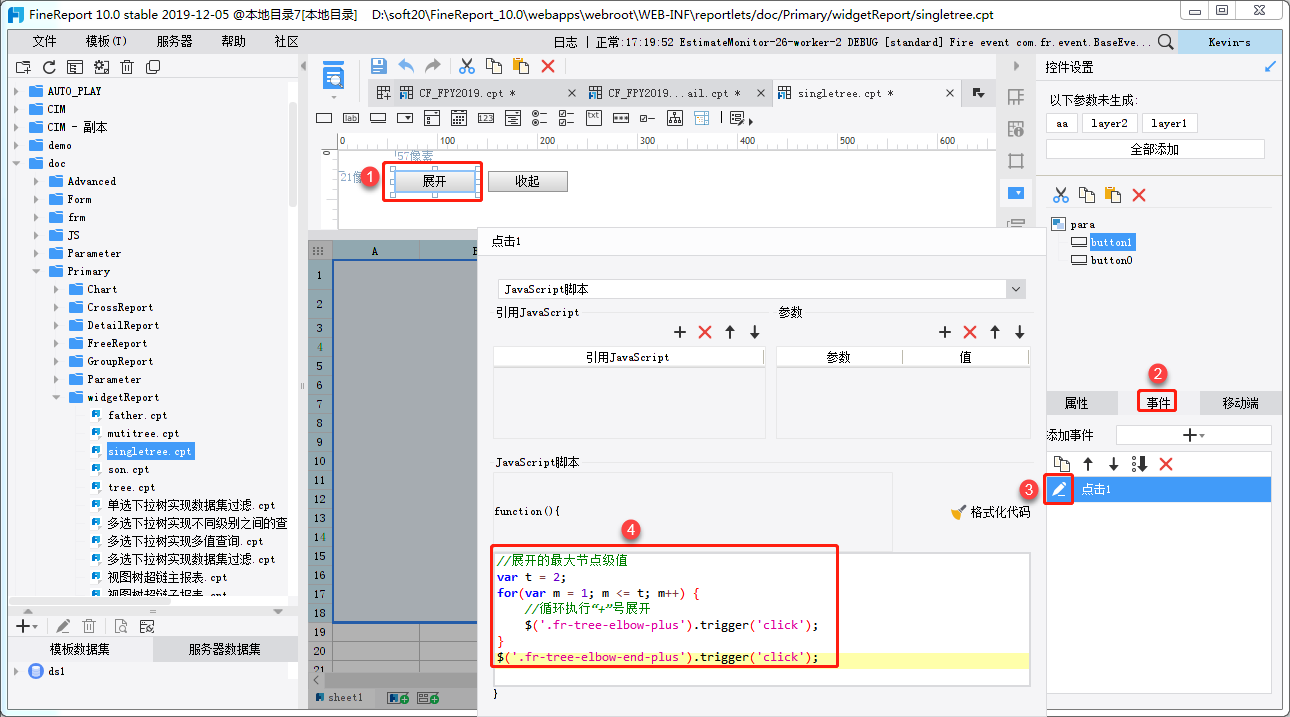Screen dimensions: 1290x717
Task: Undo the last action with the undo arrow
Action: (x=406, y=66)
